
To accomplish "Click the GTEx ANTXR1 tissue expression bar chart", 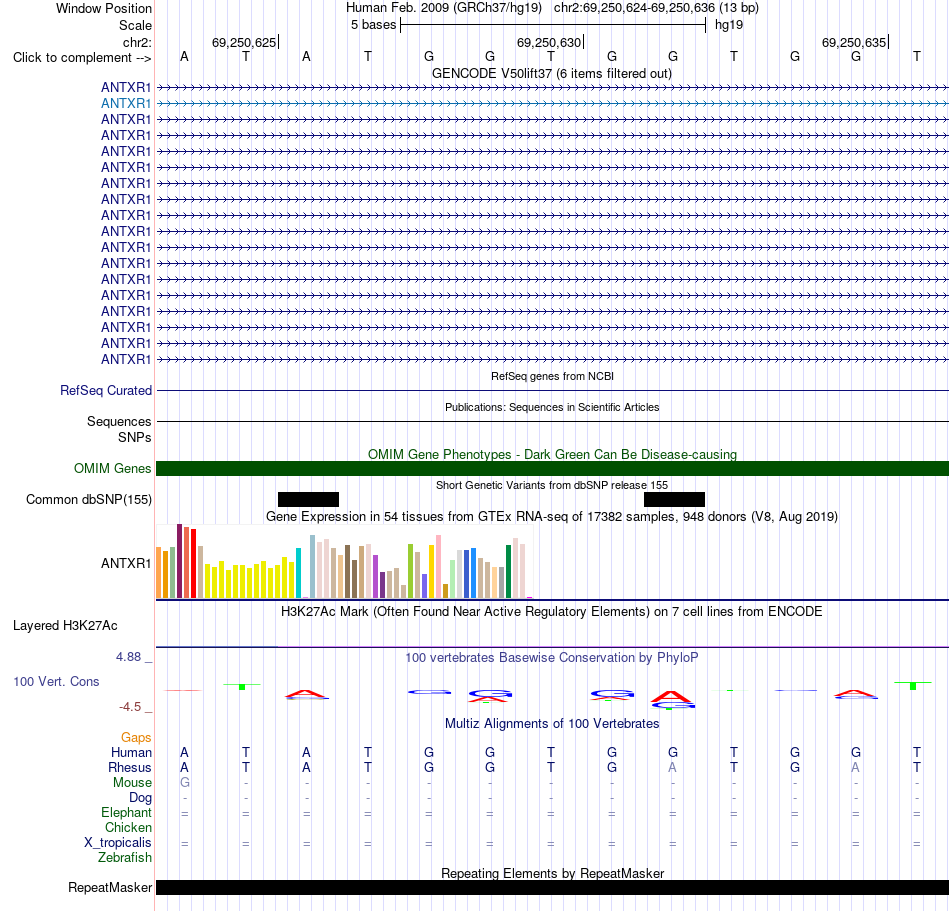I will (x=344, y=562).
